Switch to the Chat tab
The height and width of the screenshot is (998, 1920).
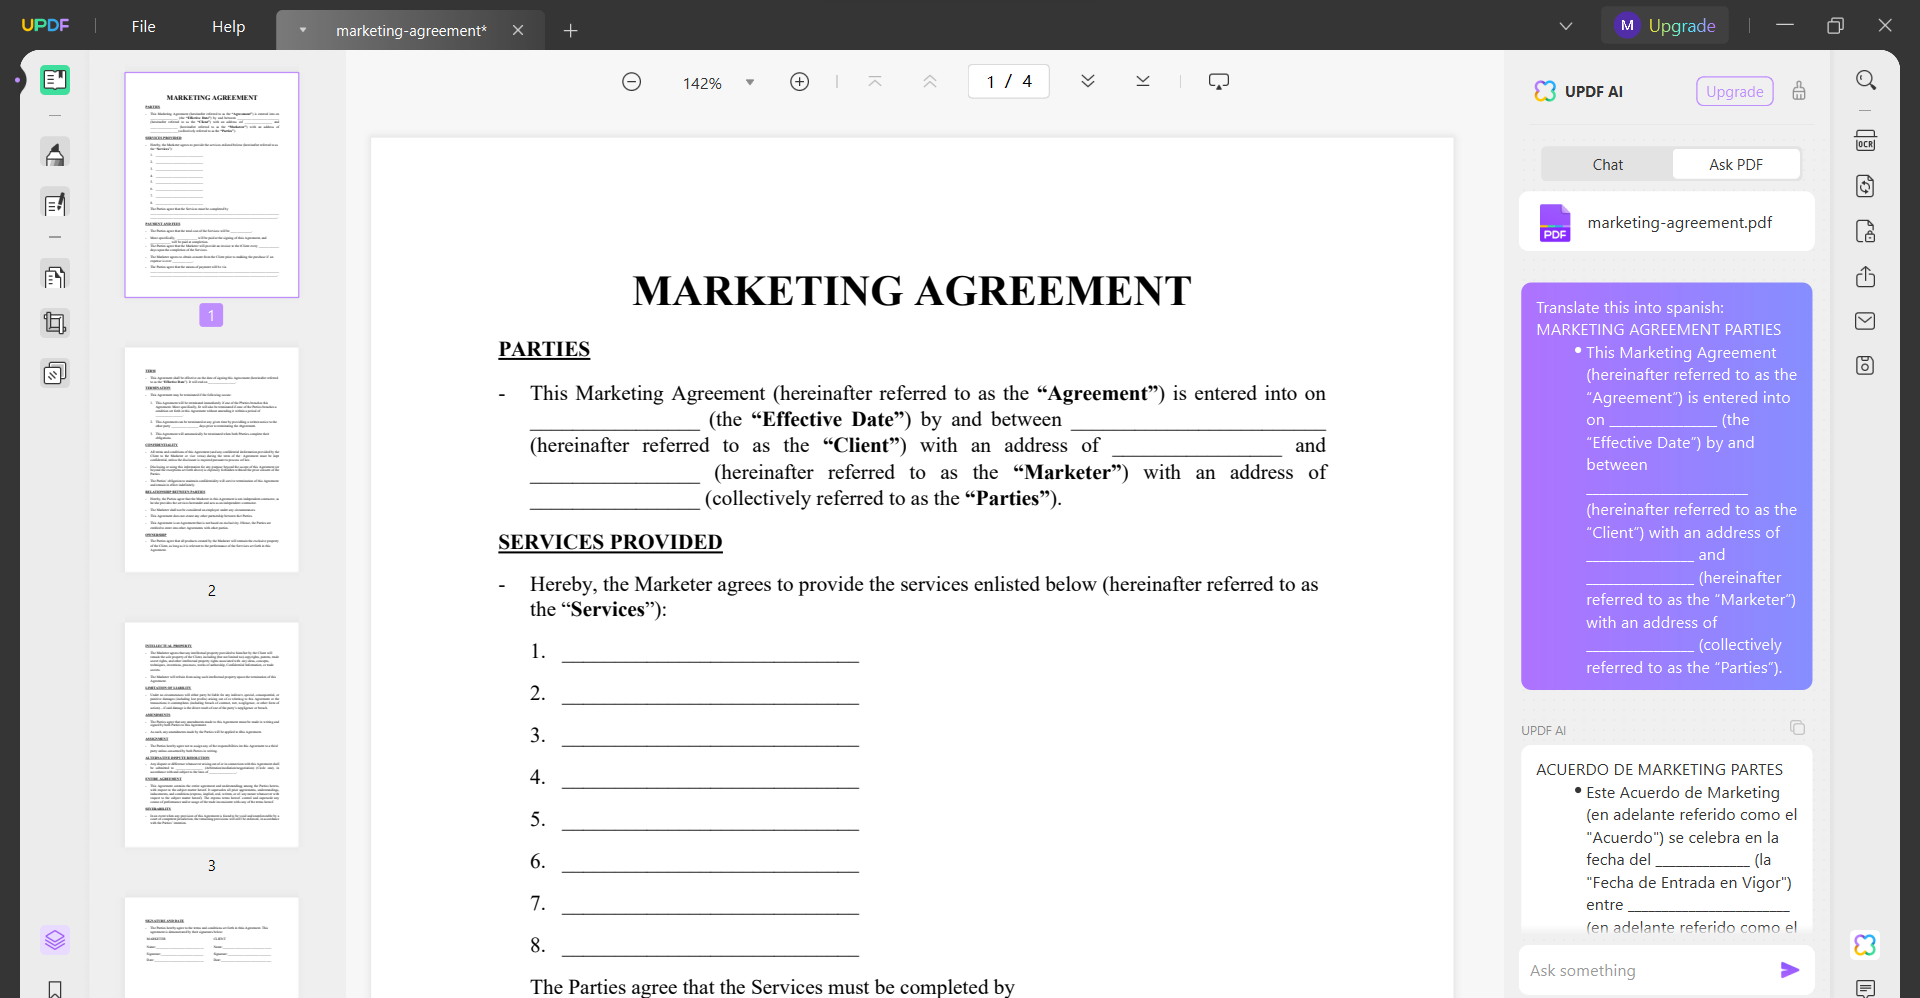1607,163
